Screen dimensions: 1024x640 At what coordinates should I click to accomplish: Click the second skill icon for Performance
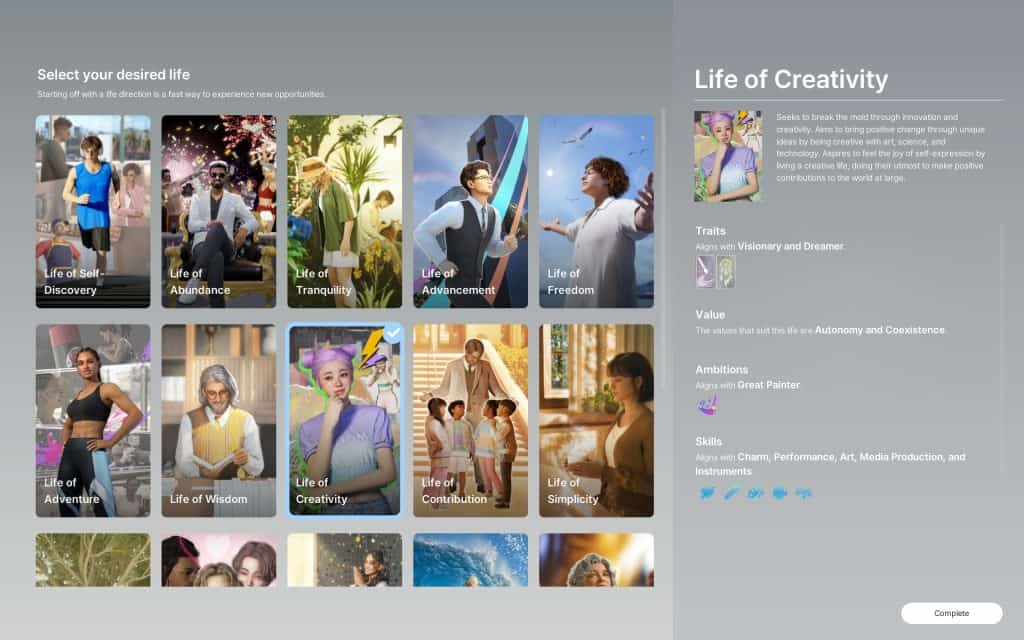pos(731,493)
